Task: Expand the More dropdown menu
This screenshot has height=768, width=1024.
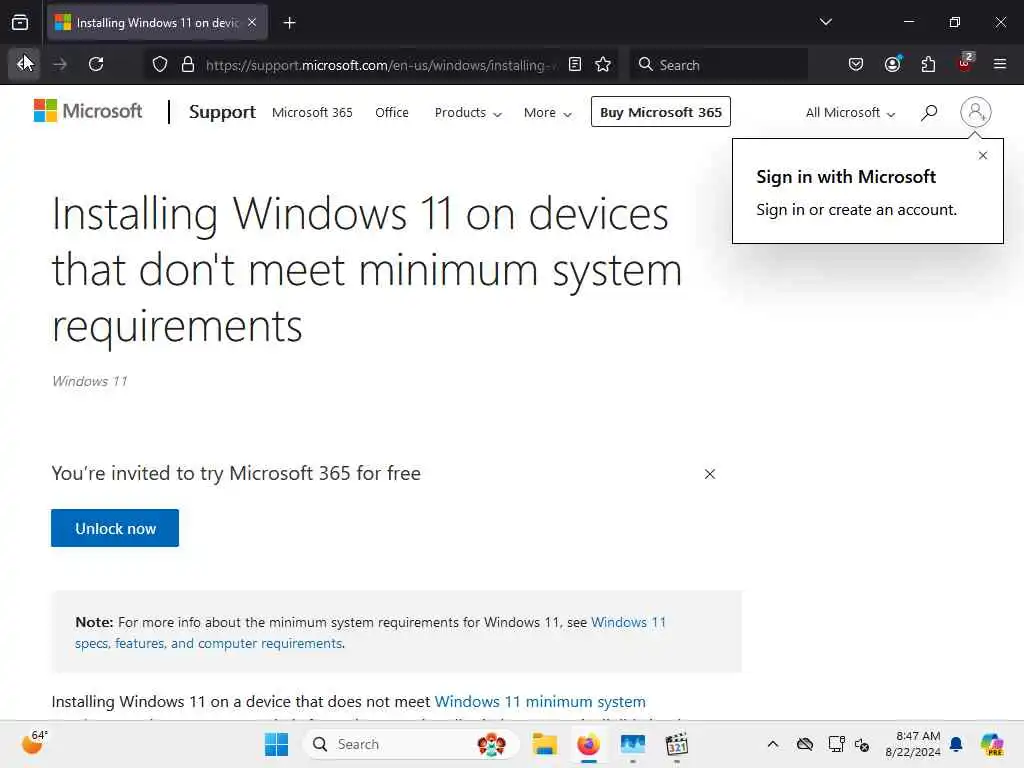Action: coord(547,112)
